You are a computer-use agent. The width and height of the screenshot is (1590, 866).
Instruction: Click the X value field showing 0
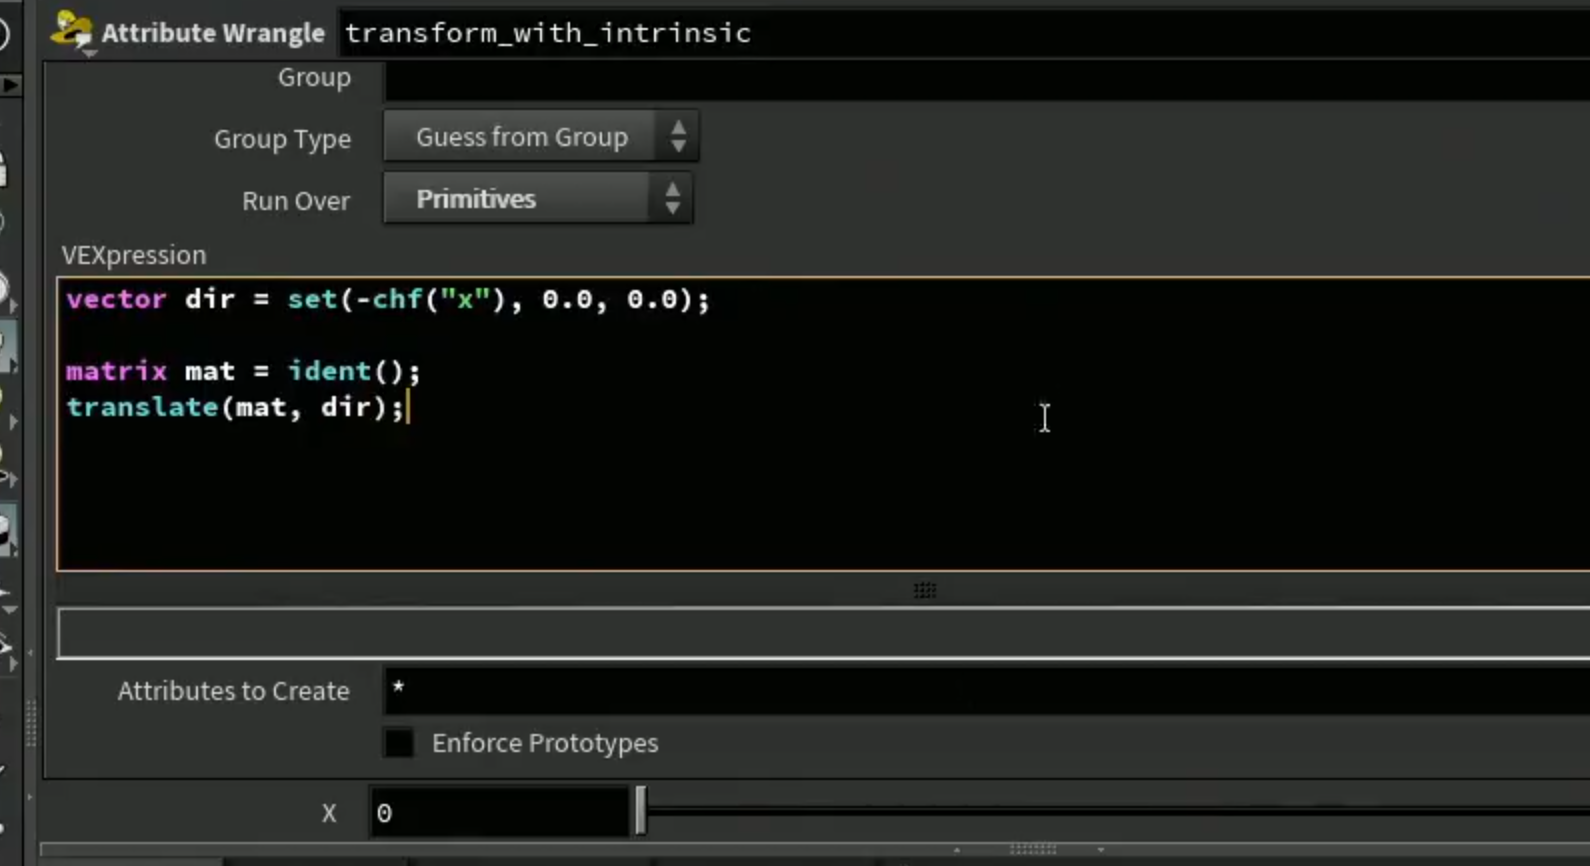tap(499, 813)
